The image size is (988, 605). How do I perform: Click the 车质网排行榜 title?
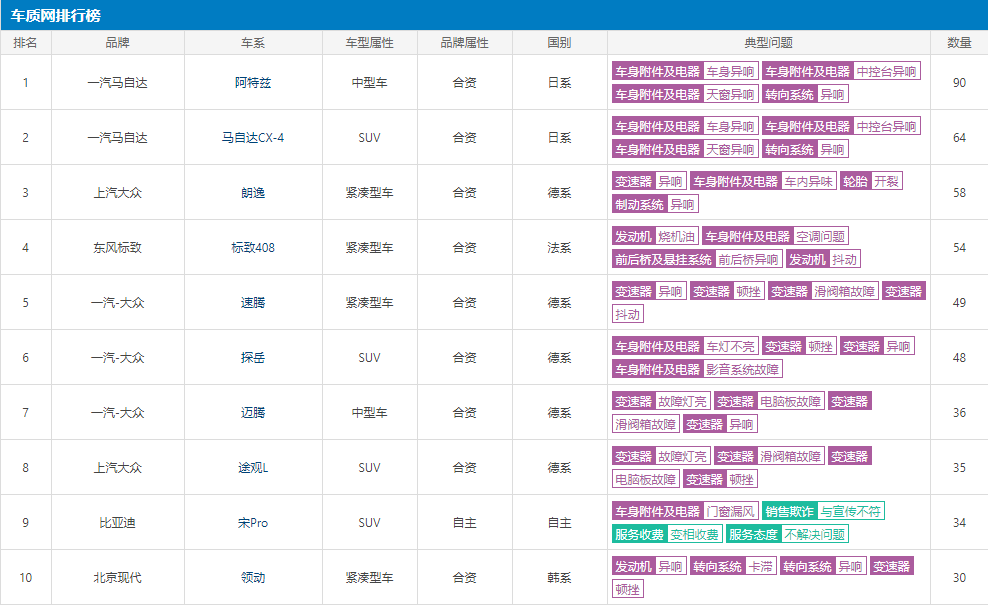tap(55, 15)
